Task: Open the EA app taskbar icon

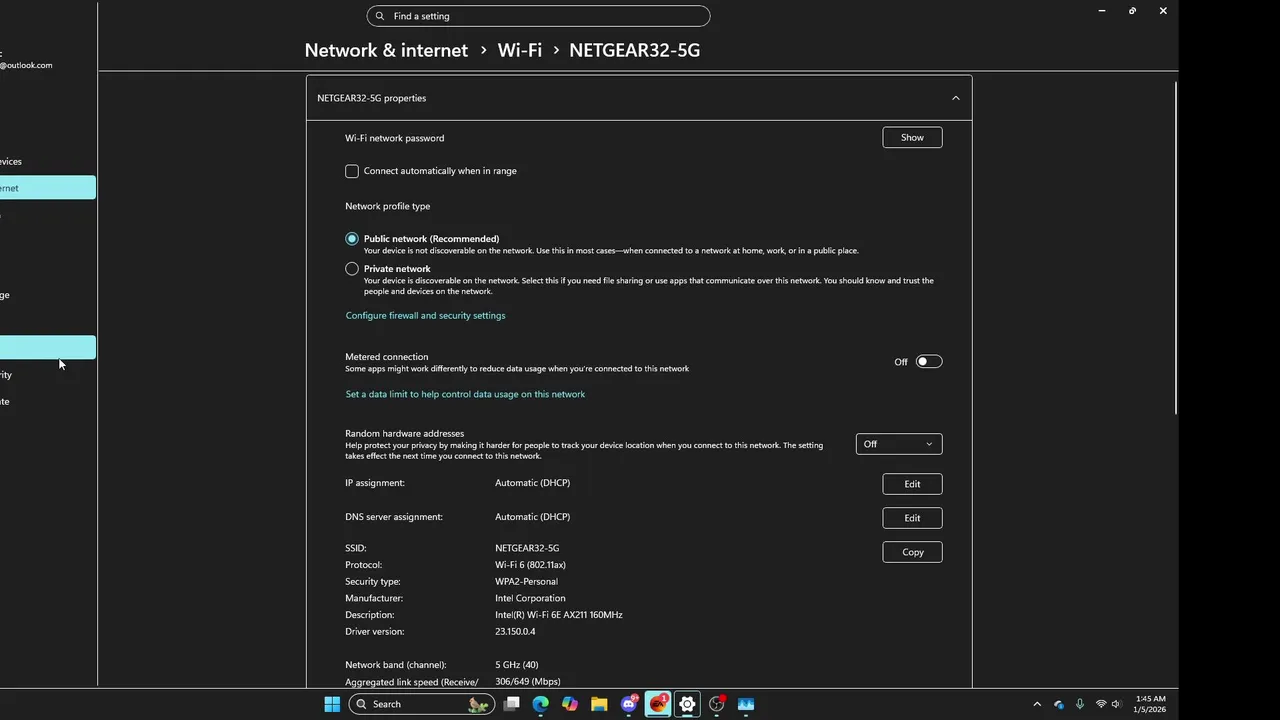Action: pyautogui.click(x=658, y=704)
